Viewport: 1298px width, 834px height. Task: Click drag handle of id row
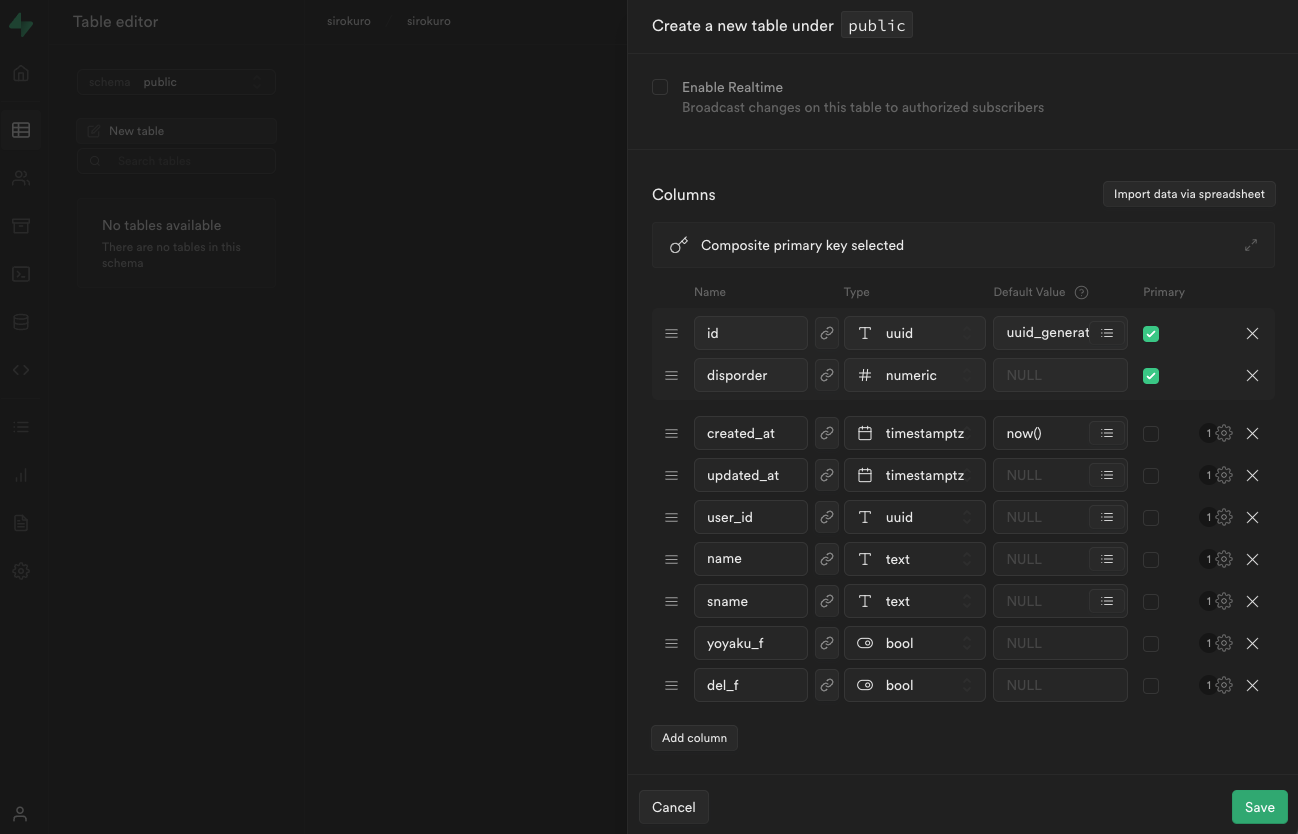pos(671,333)
